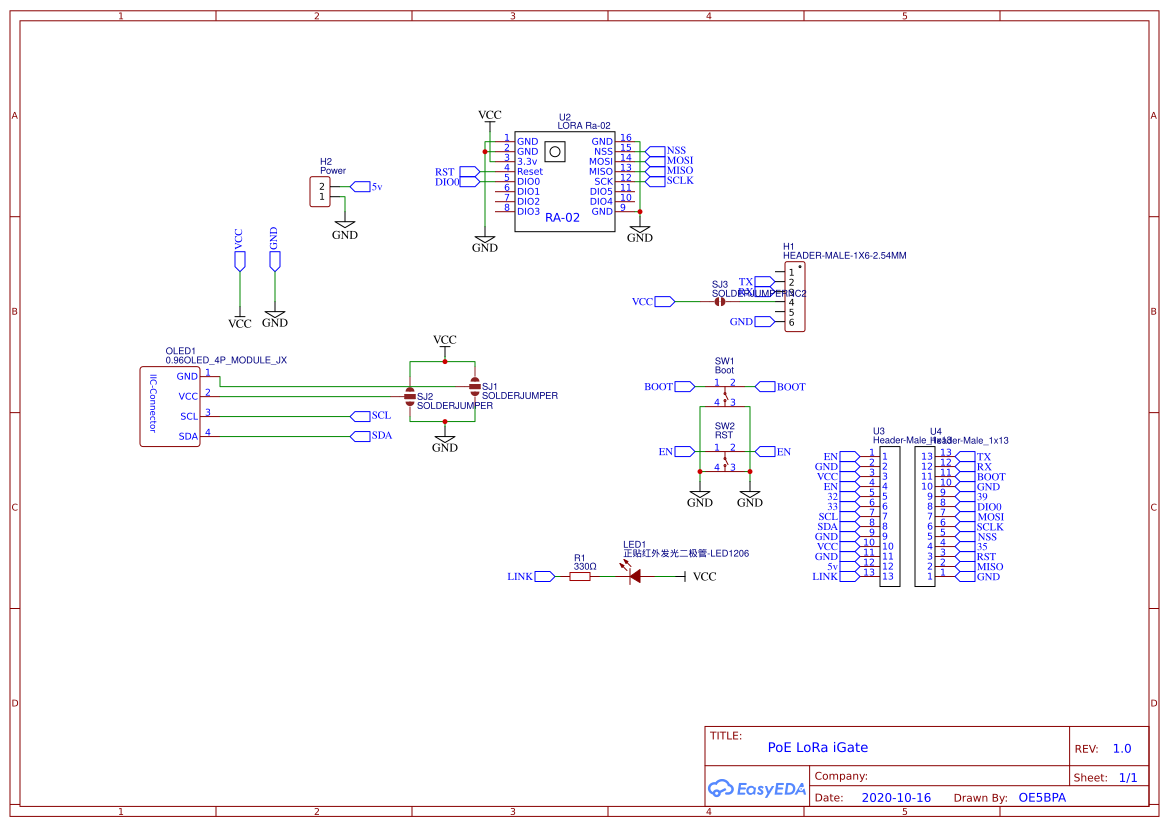This screenshot has width=1169, height=827.
Task: Select the RA-02 LoRa module symbol
Action: pos(565,180)
